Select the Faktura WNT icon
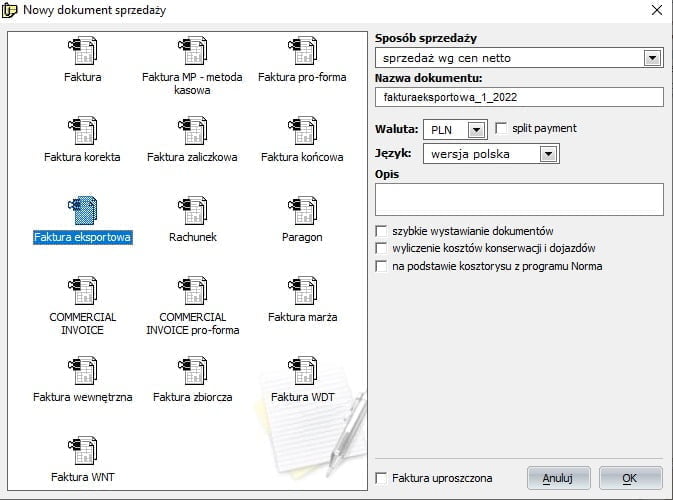Viewport: 673px width, 500px height. (x=82, y=450)
